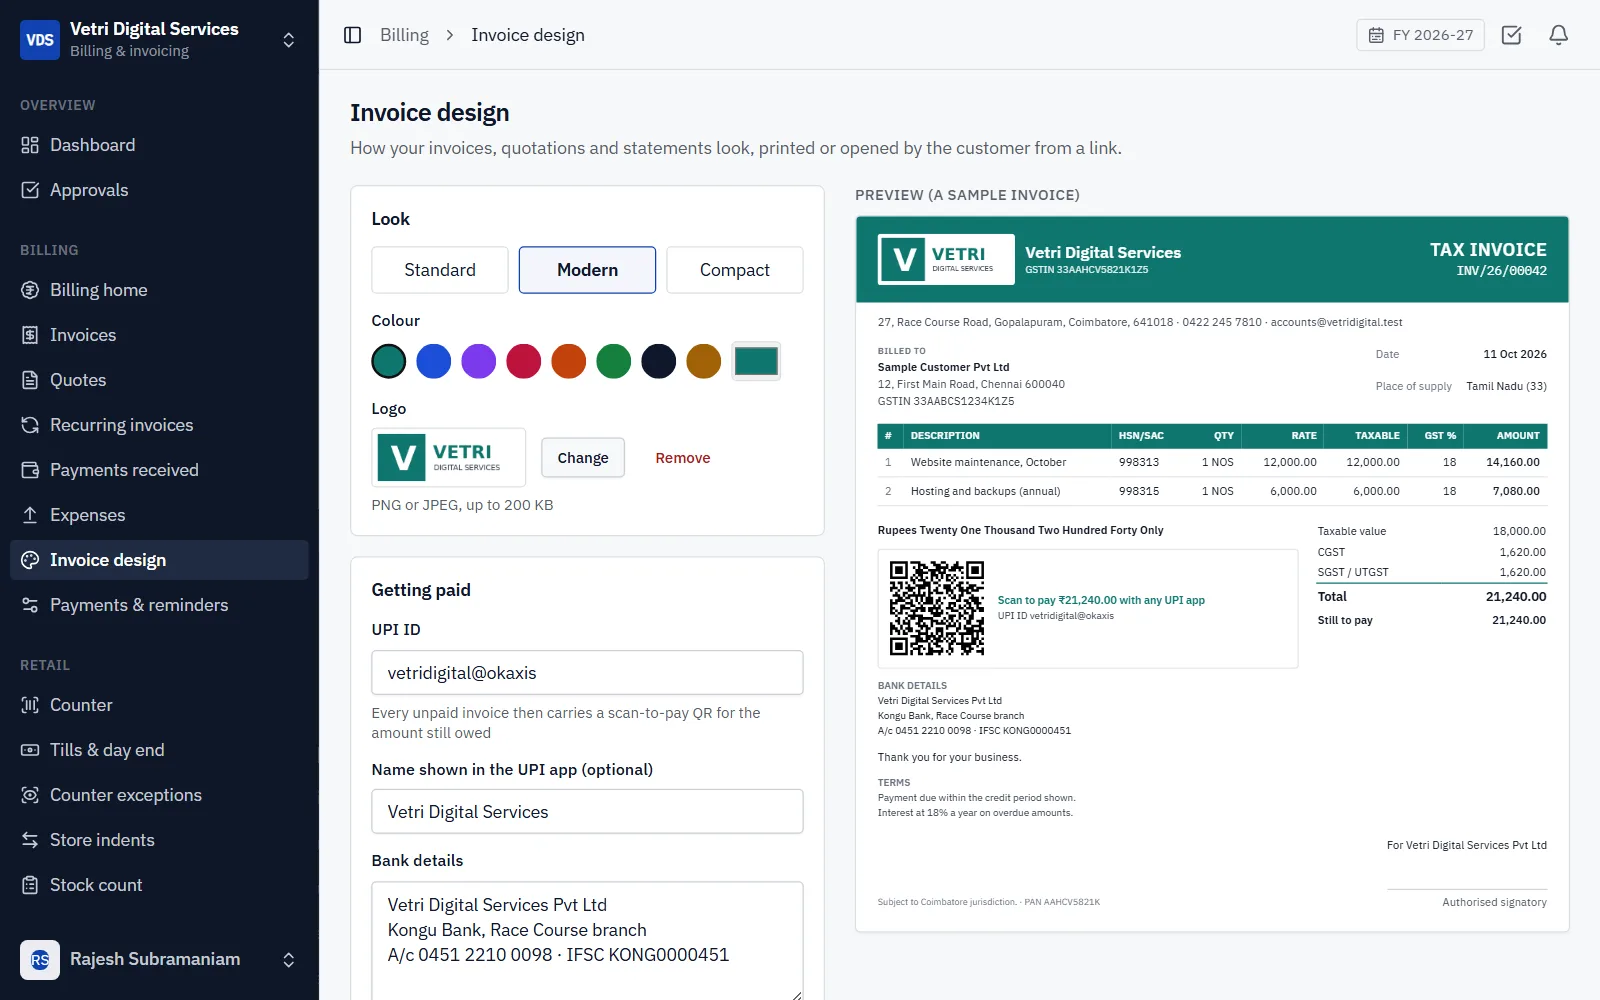Expand the Vetri Digital Services company switcher
Image resolution: width=1600 pixels, height=1000 pixels.
tap(159, 40)
